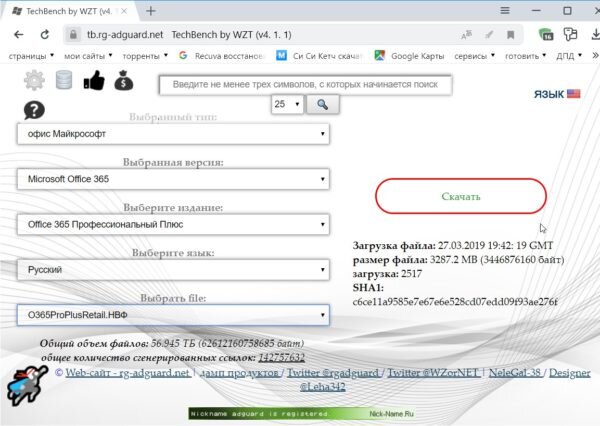600x426 pixels.
Task: Open file dropdown 'O365ProPlusRetail'
Action: (x=173, y=315)
